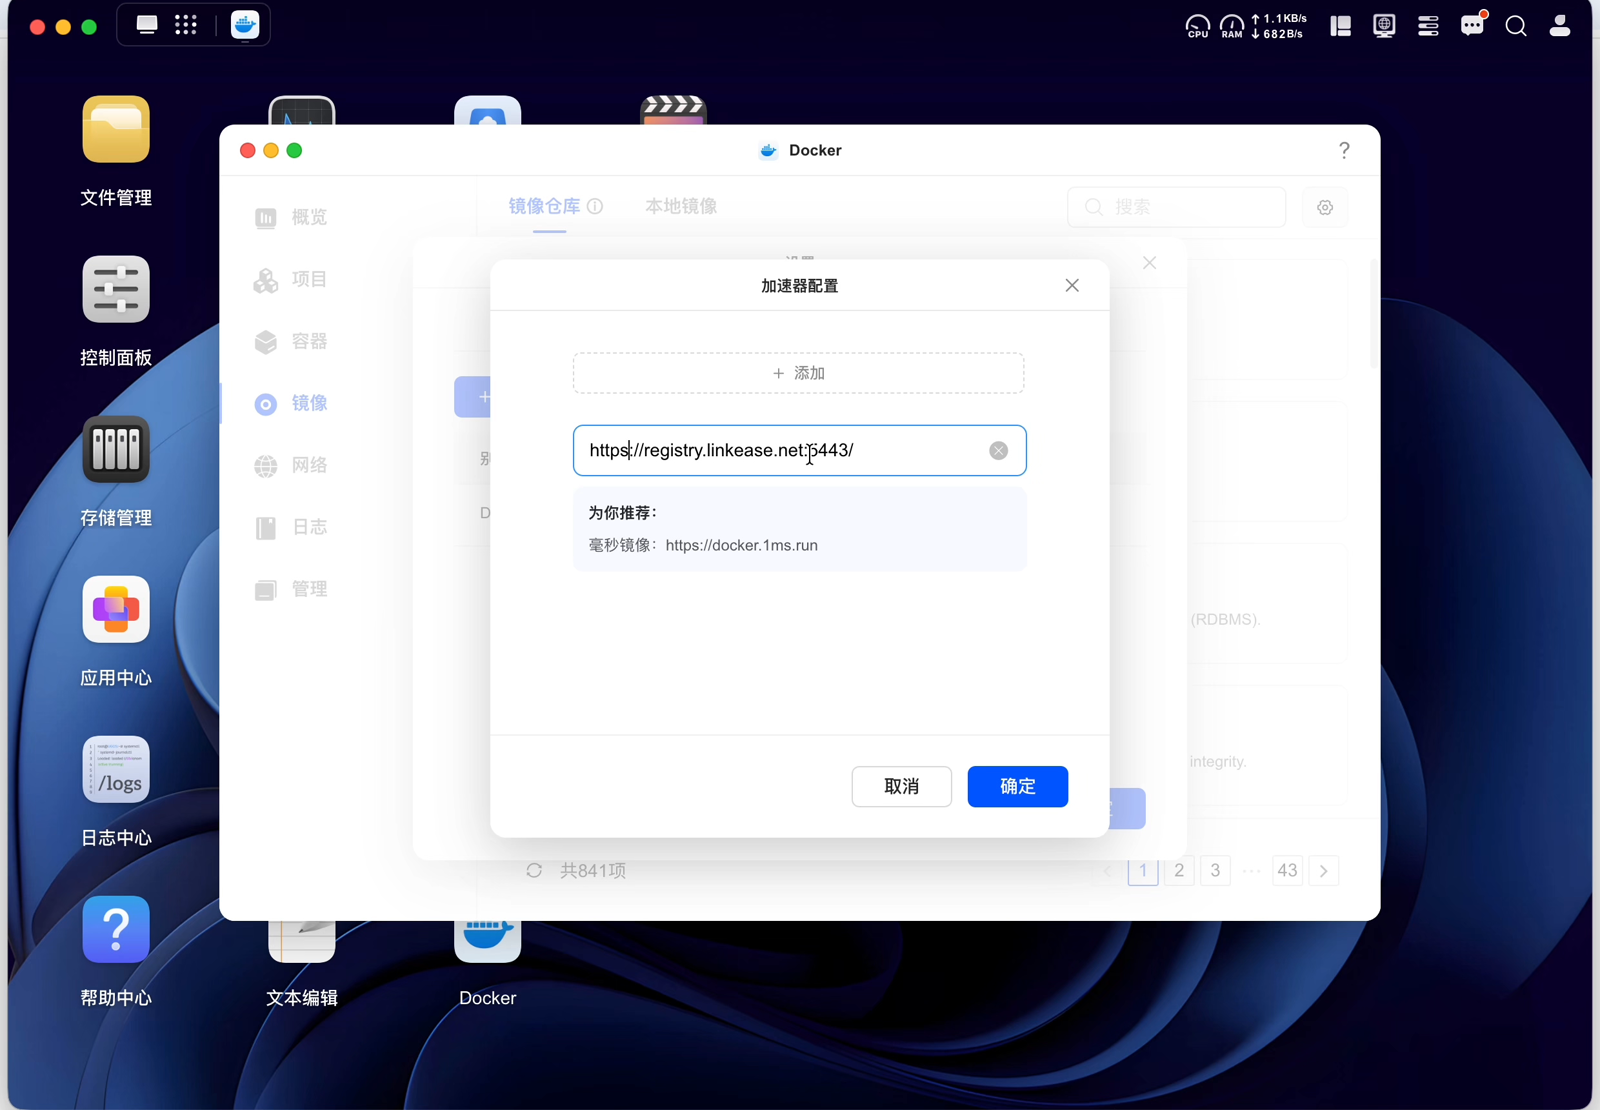1600x1110 pixels.
Task: Open the image registry settings gear
Action: (1325, 207)
